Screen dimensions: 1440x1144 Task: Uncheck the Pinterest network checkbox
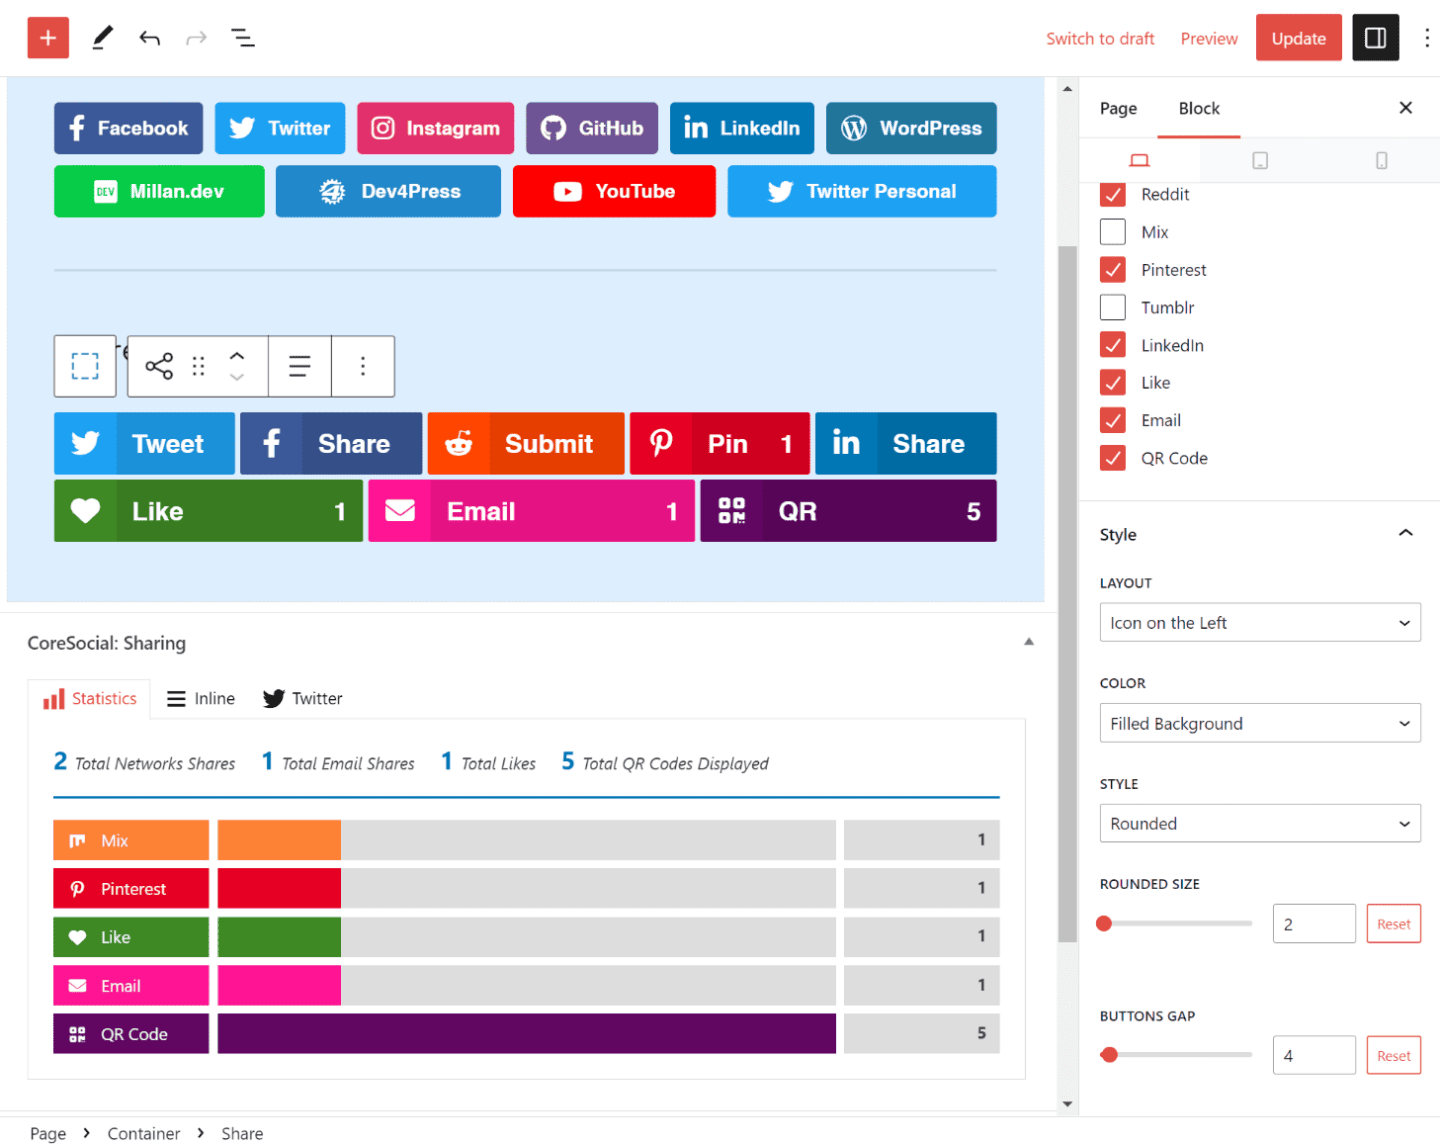(1113, 270)
